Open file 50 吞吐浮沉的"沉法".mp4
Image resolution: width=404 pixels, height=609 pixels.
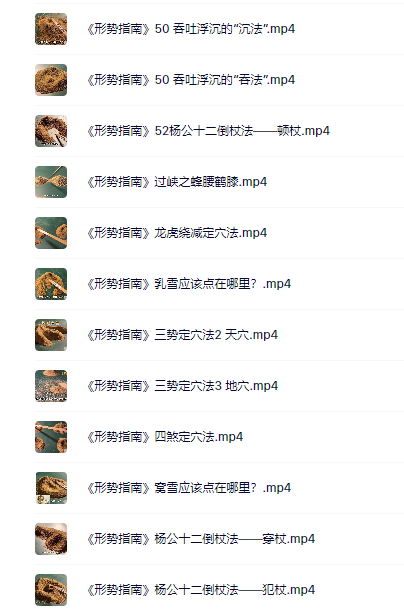click(x=191, y=29)
